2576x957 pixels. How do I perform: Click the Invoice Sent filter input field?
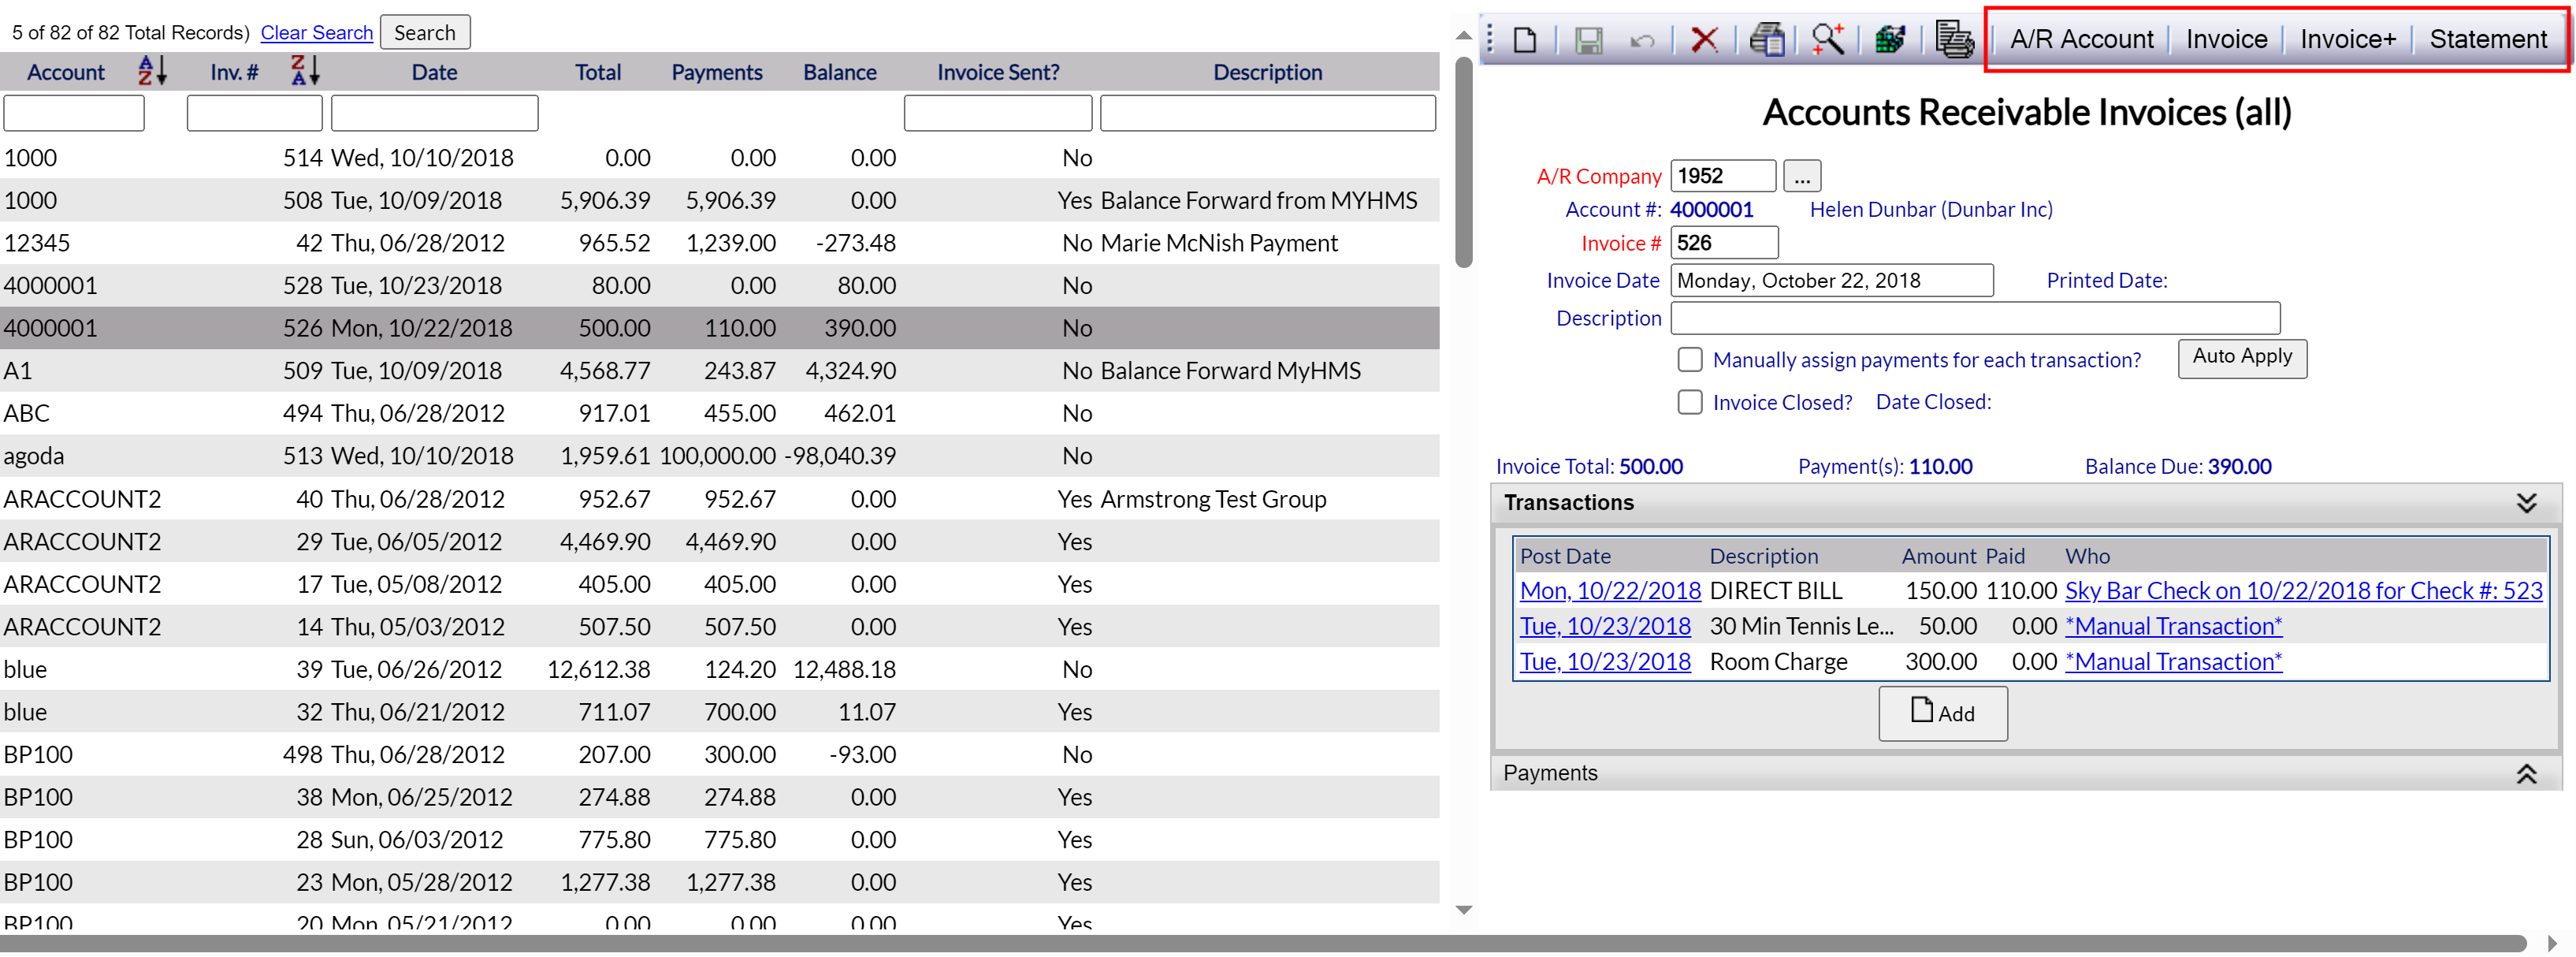click(x=997, y=113)
